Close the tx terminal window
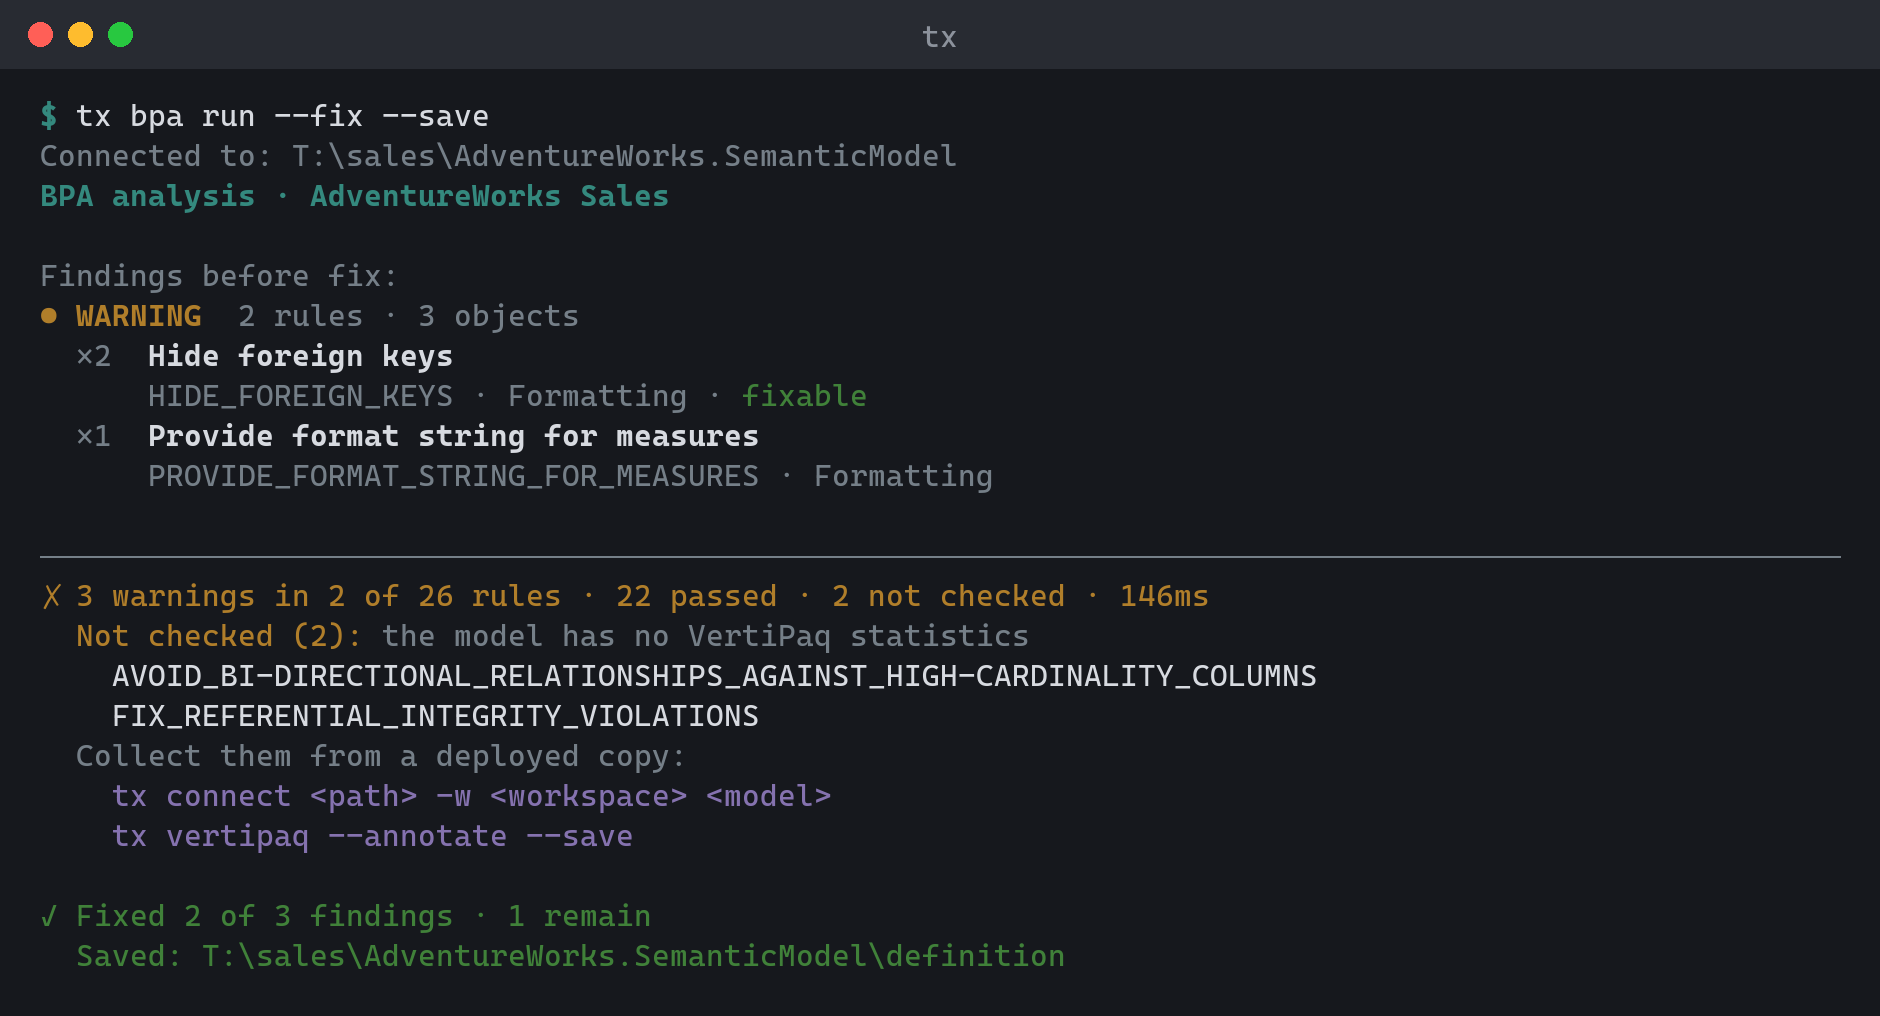 40,35
